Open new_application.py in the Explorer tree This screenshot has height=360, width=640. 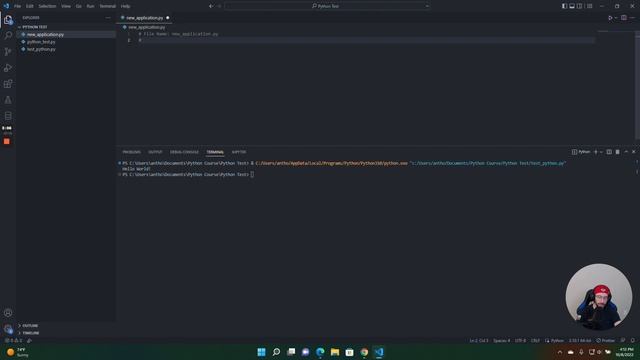(x=45, y=35)
